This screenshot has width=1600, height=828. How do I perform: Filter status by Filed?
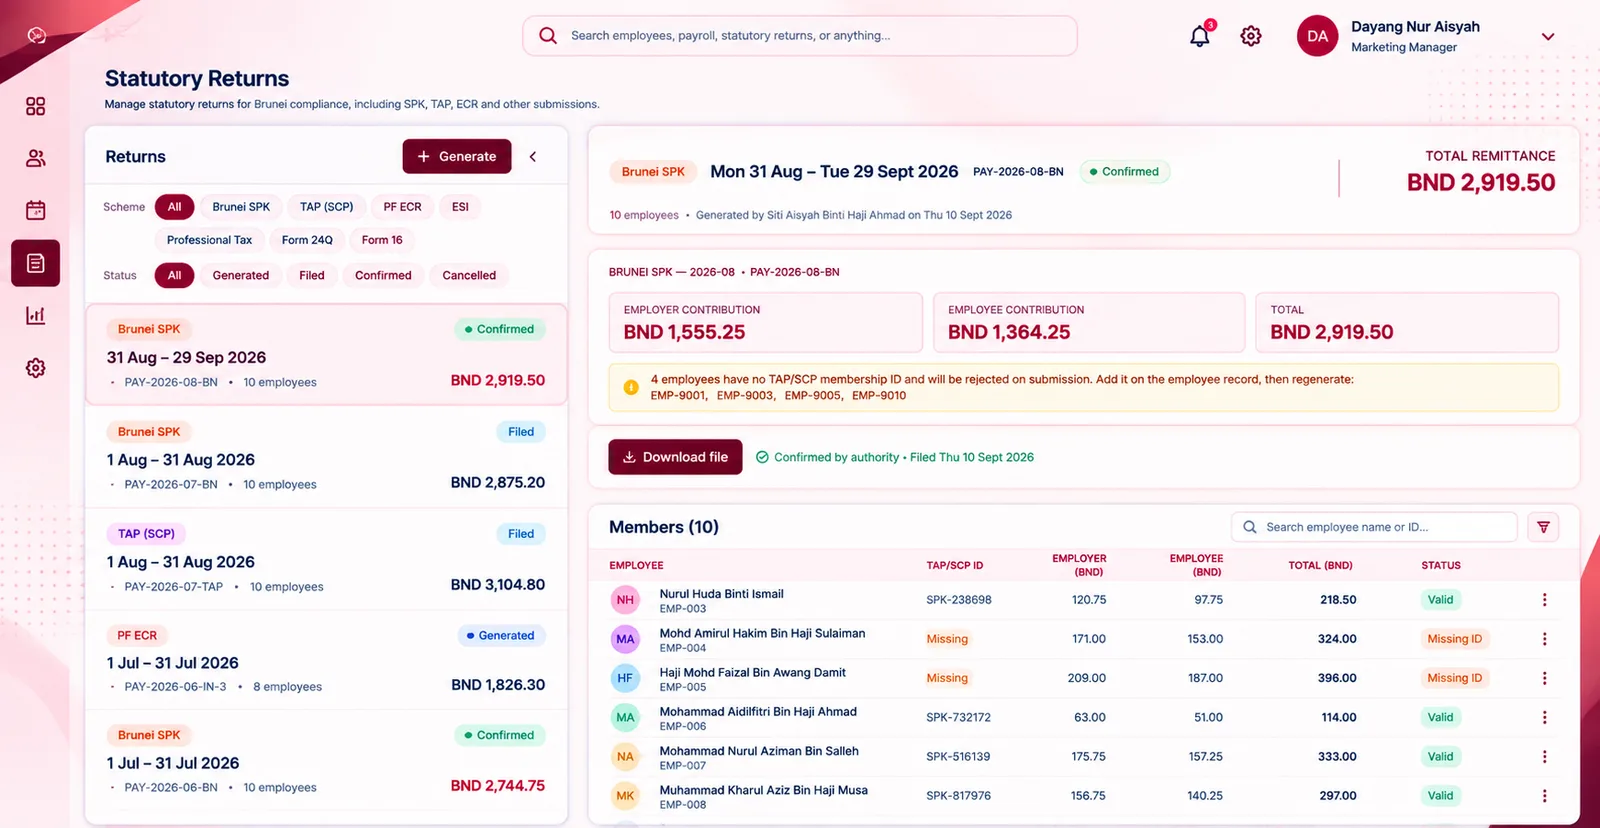click(312, 275)
